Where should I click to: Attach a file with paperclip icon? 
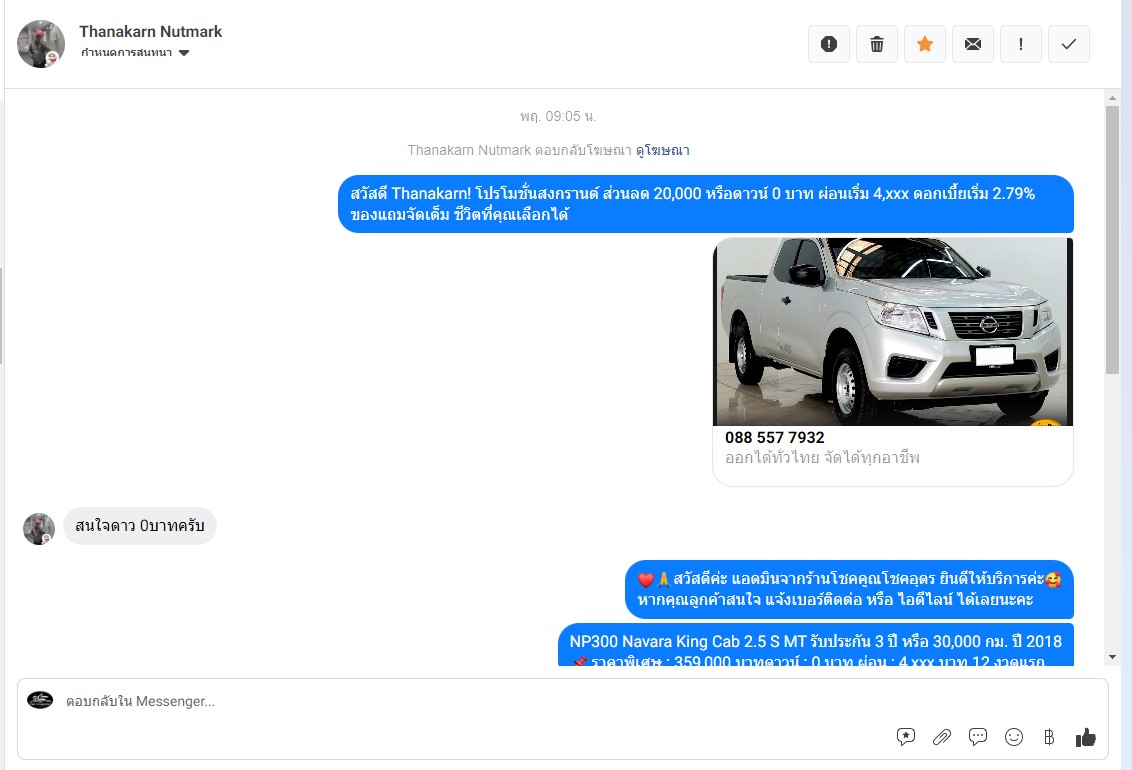[x=941, y=737]
